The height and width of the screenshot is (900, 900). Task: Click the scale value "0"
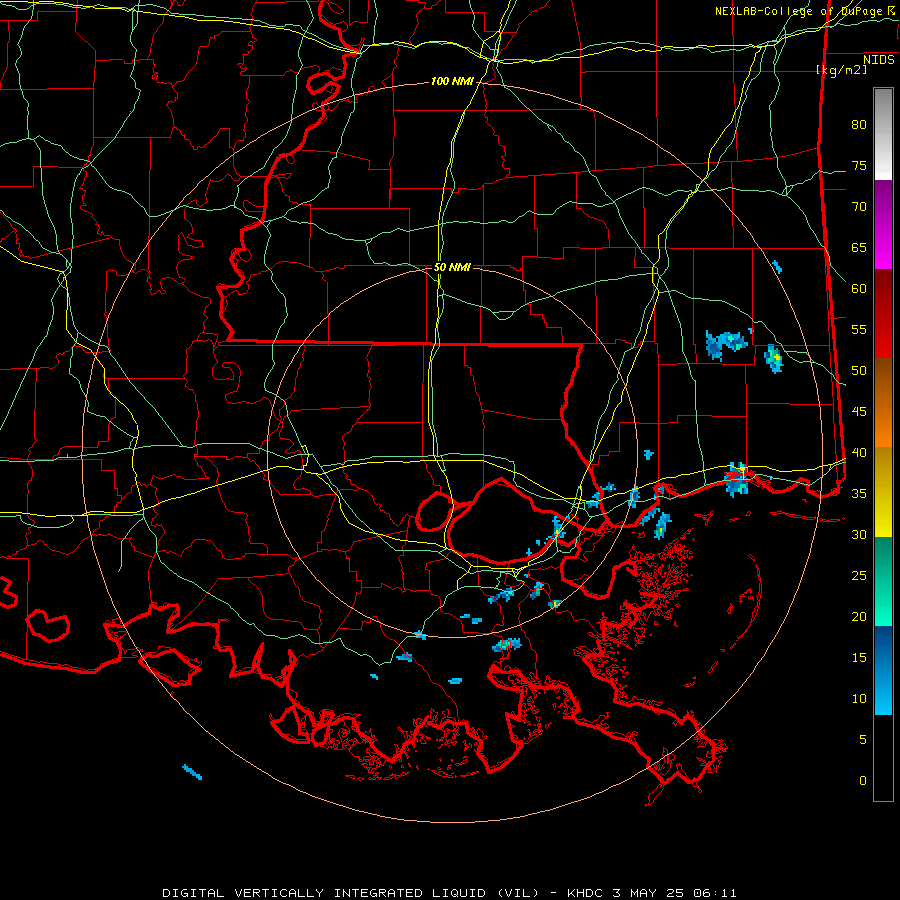(863, 781)
